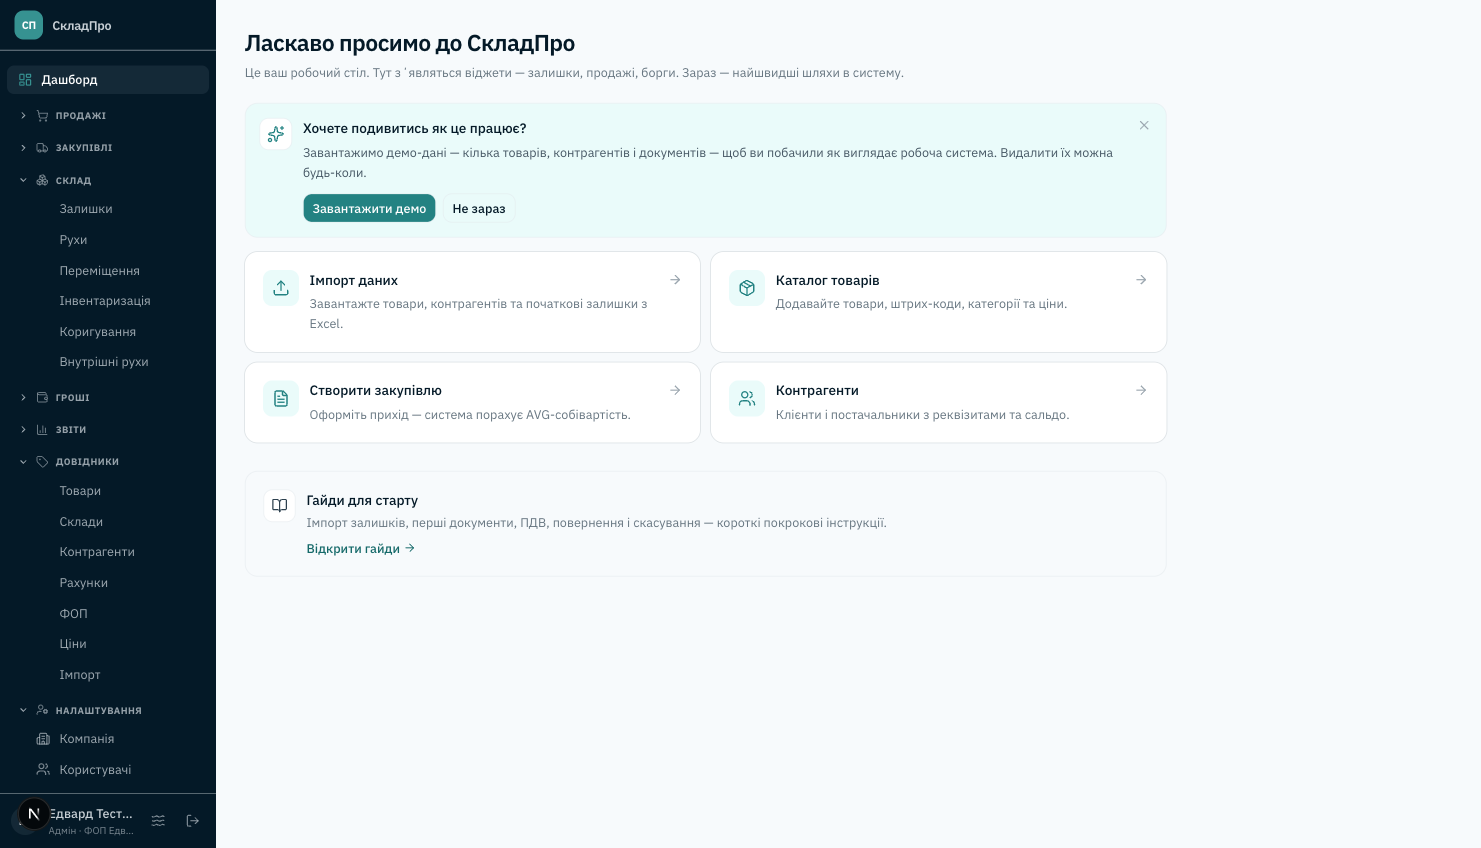Click the Імпорт даних upload icon
1481x848 pixels.
281,288
